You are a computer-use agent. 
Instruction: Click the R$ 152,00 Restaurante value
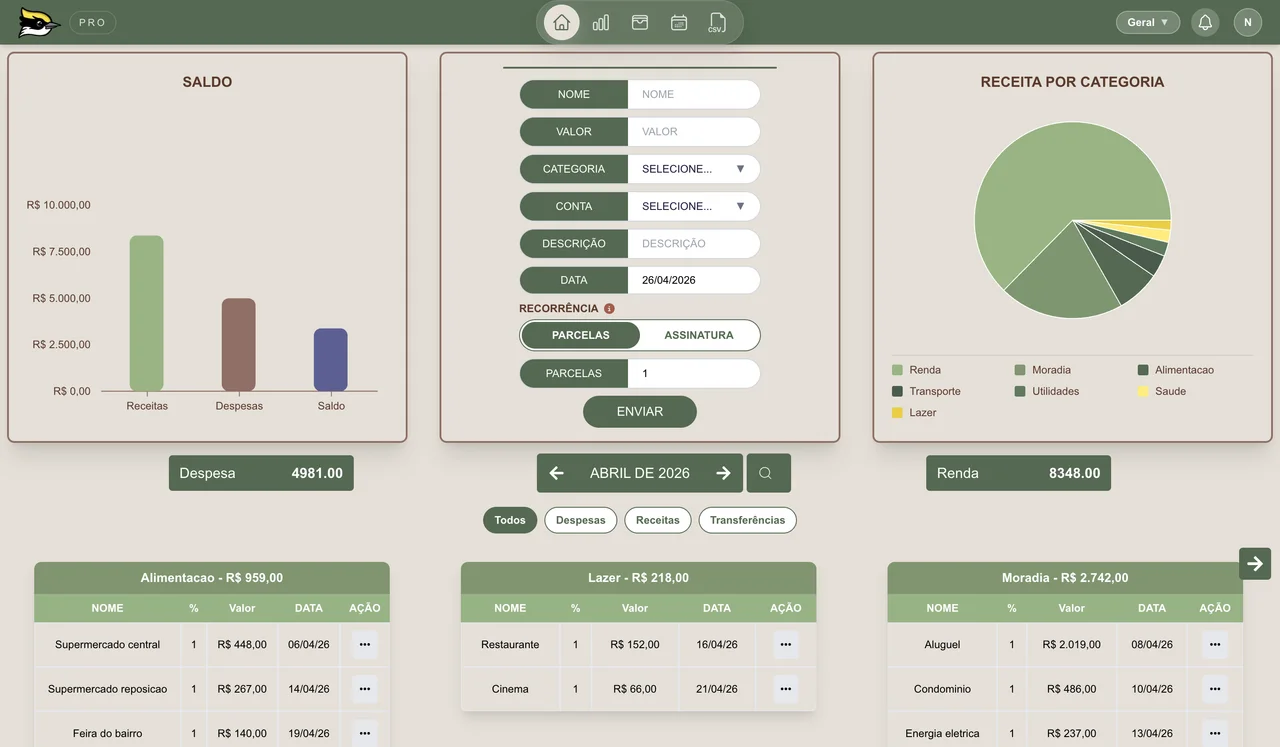click(x=635, y=645)
